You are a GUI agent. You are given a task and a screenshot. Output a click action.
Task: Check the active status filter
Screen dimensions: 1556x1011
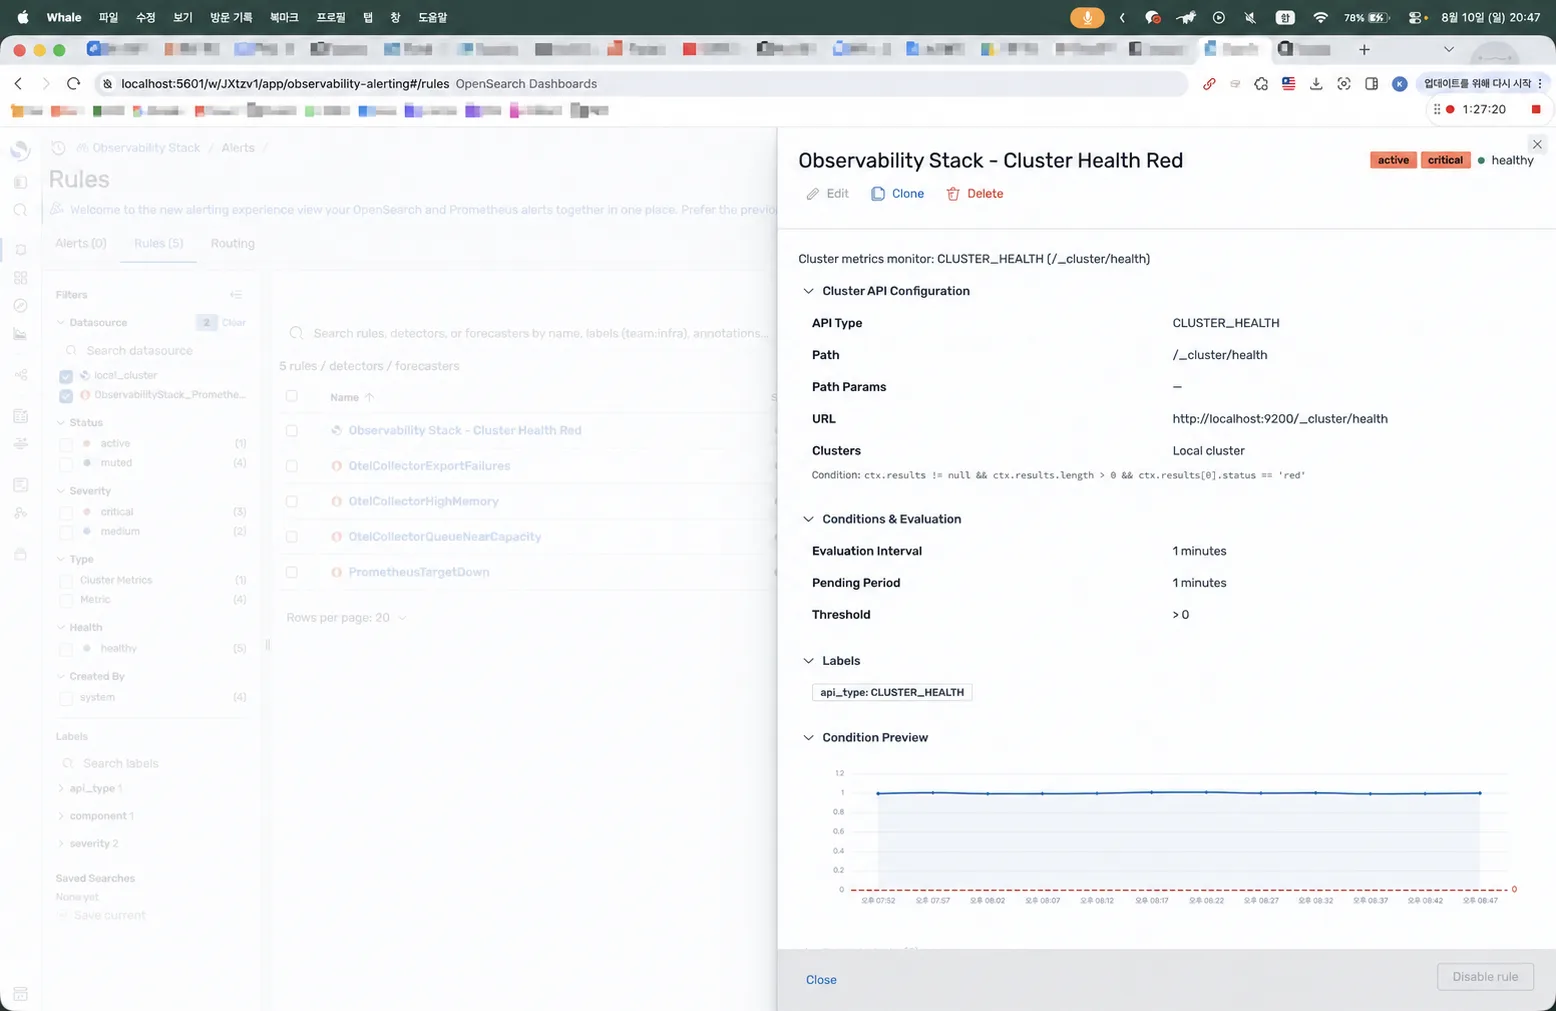coord(66,444)
